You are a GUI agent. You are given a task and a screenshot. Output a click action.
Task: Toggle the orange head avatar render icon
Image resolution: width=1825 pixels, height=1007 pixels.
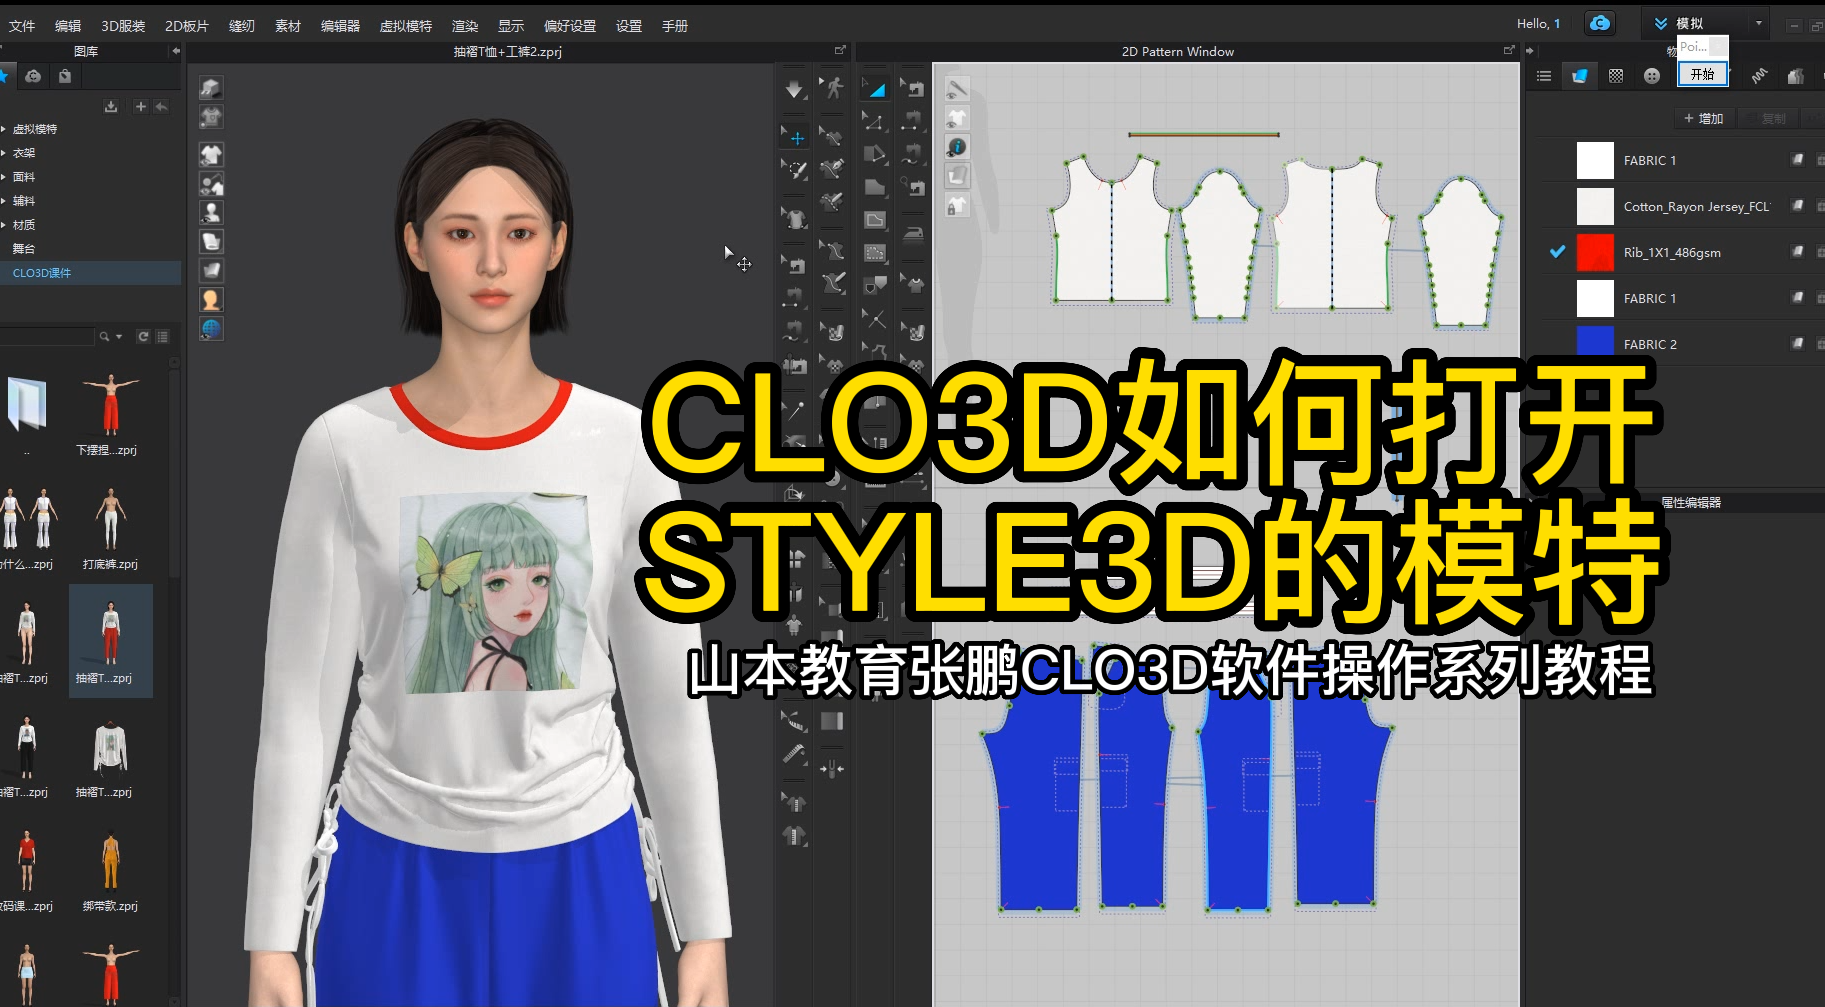pos(211,299)
